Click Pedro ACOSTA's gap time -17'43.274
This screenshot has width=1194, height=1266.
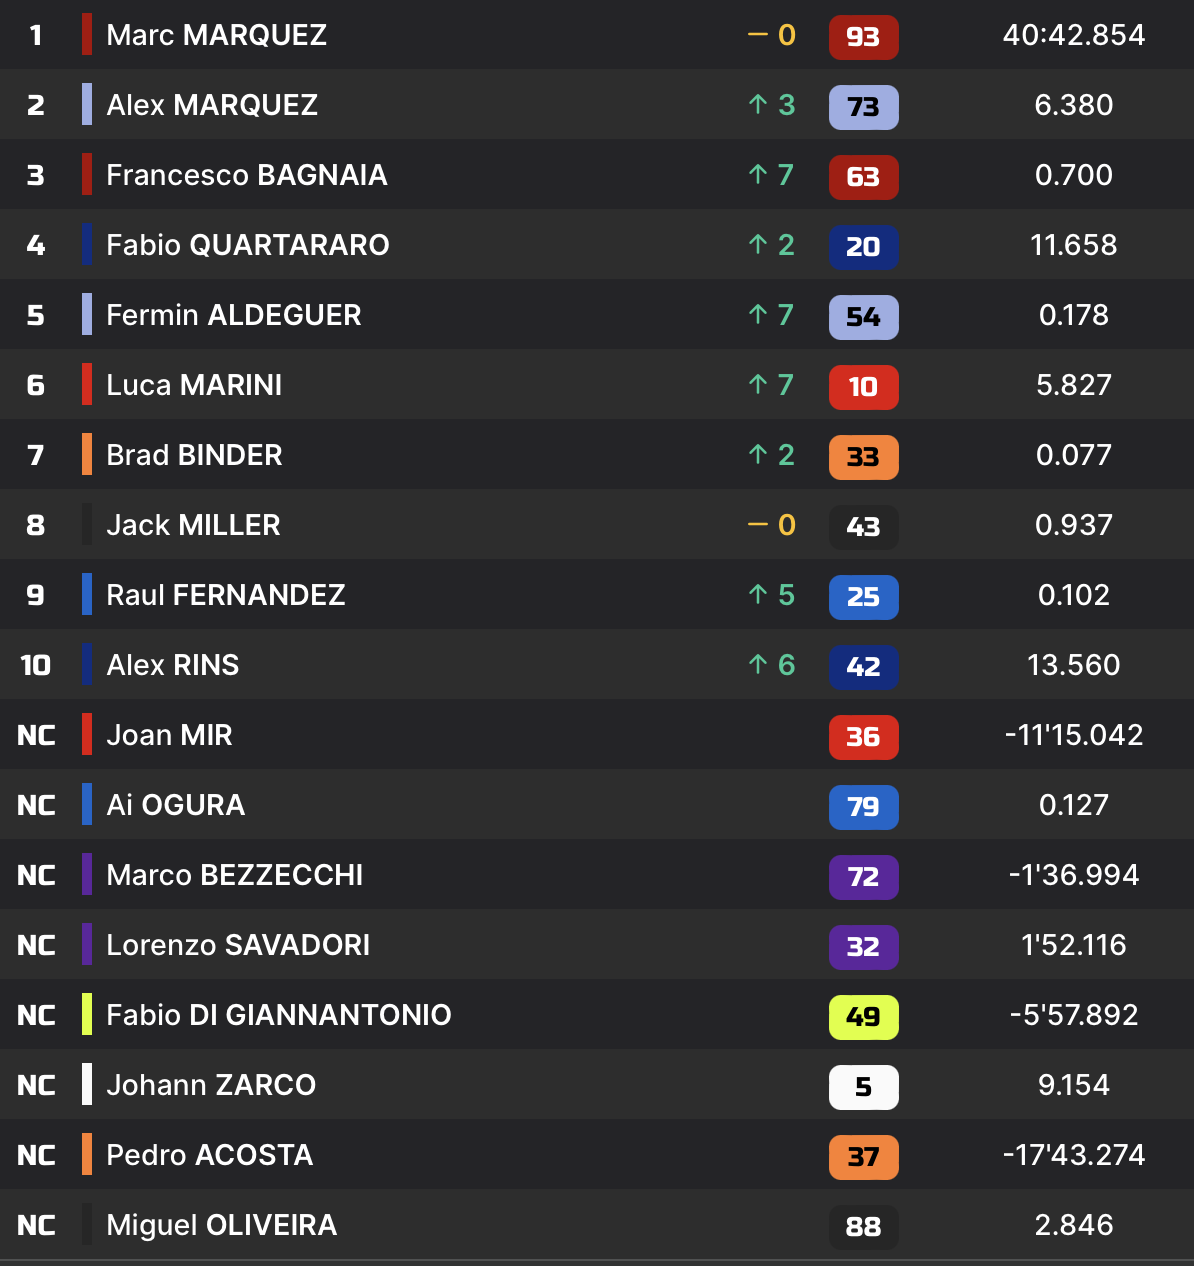(x=1074, y=1155)
